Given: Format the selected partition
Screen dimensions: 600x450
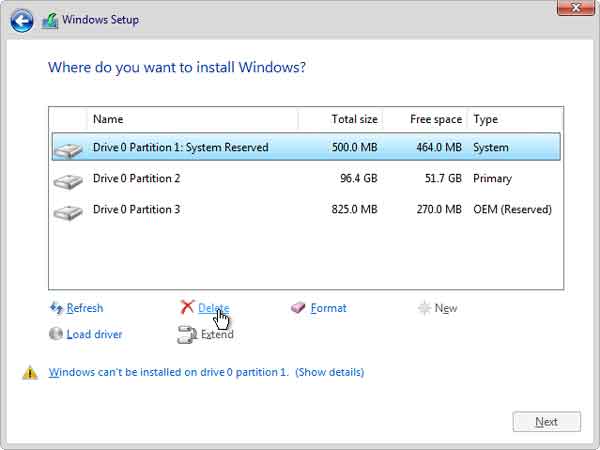Looking at the screenshot, I should (x=328, y=308).
